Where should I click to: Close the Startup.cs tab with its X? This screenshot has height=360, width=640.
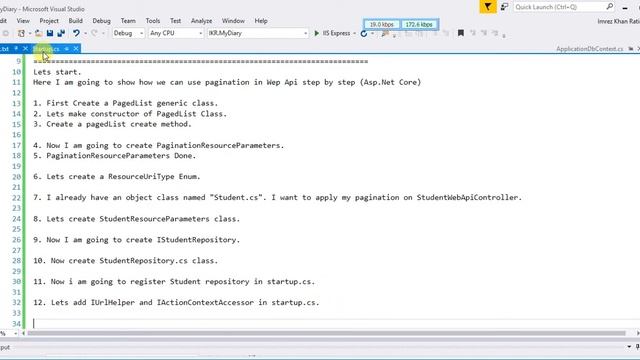pos(76,49)
